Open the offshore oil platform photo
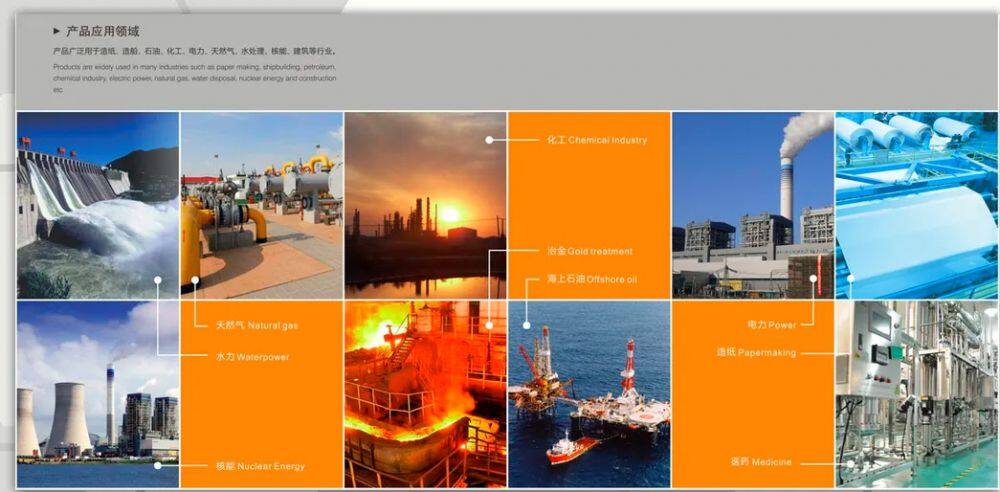 point(588,394)
